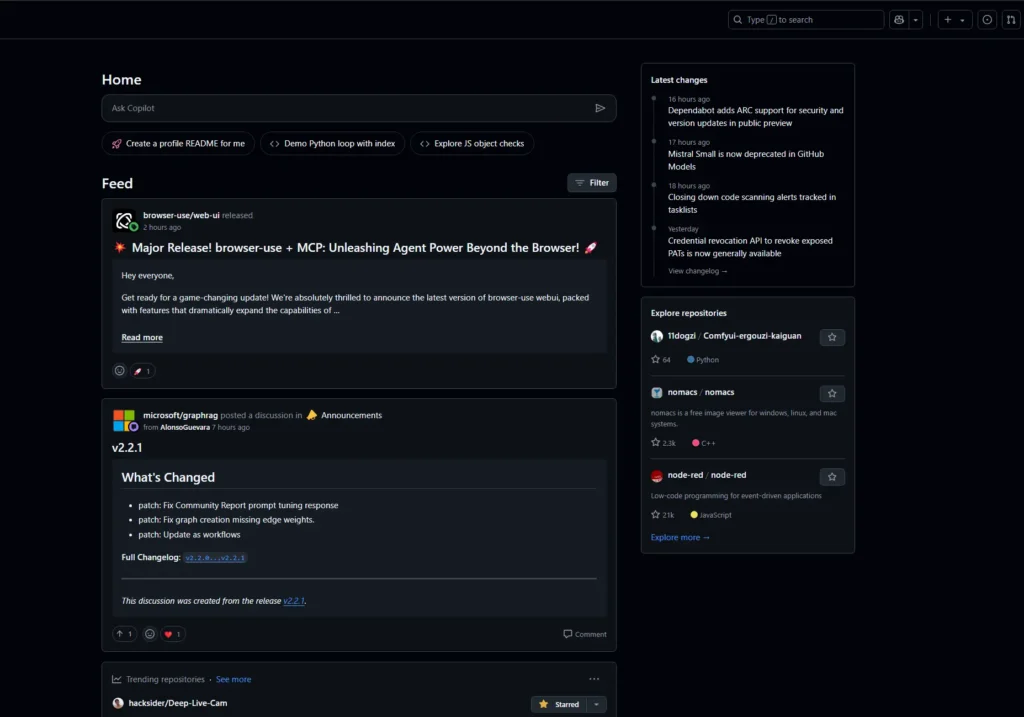Open the 'Major Release! browser-use + MCP' title
The height and width of the screenshot is (717, 1024).
tap(355, 248)
